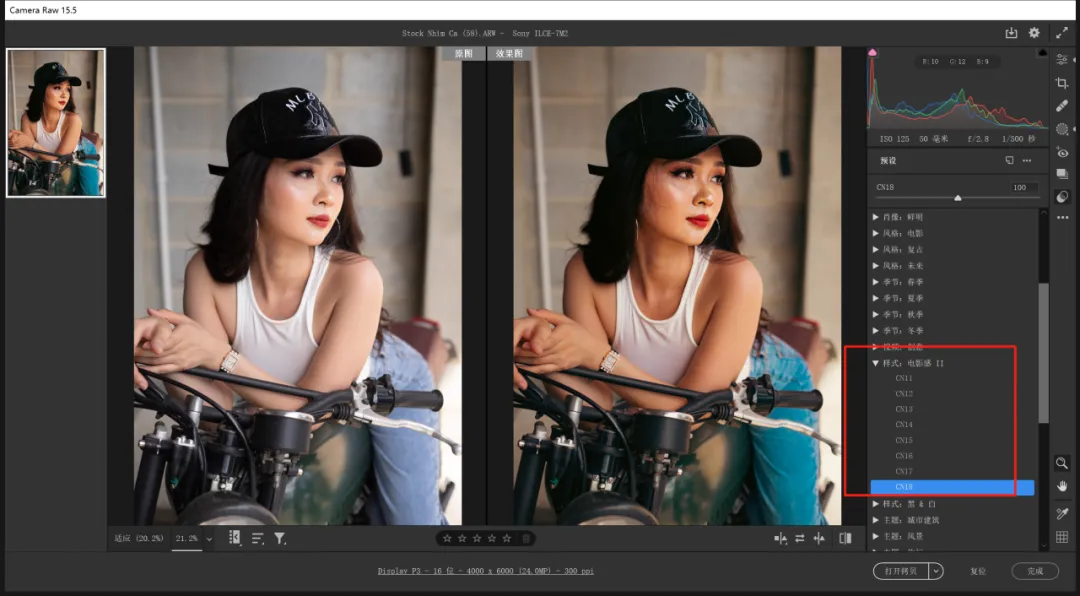Select the Healing bandage tool
This screenshot has height=596, width=1080.
point(1061,105)
